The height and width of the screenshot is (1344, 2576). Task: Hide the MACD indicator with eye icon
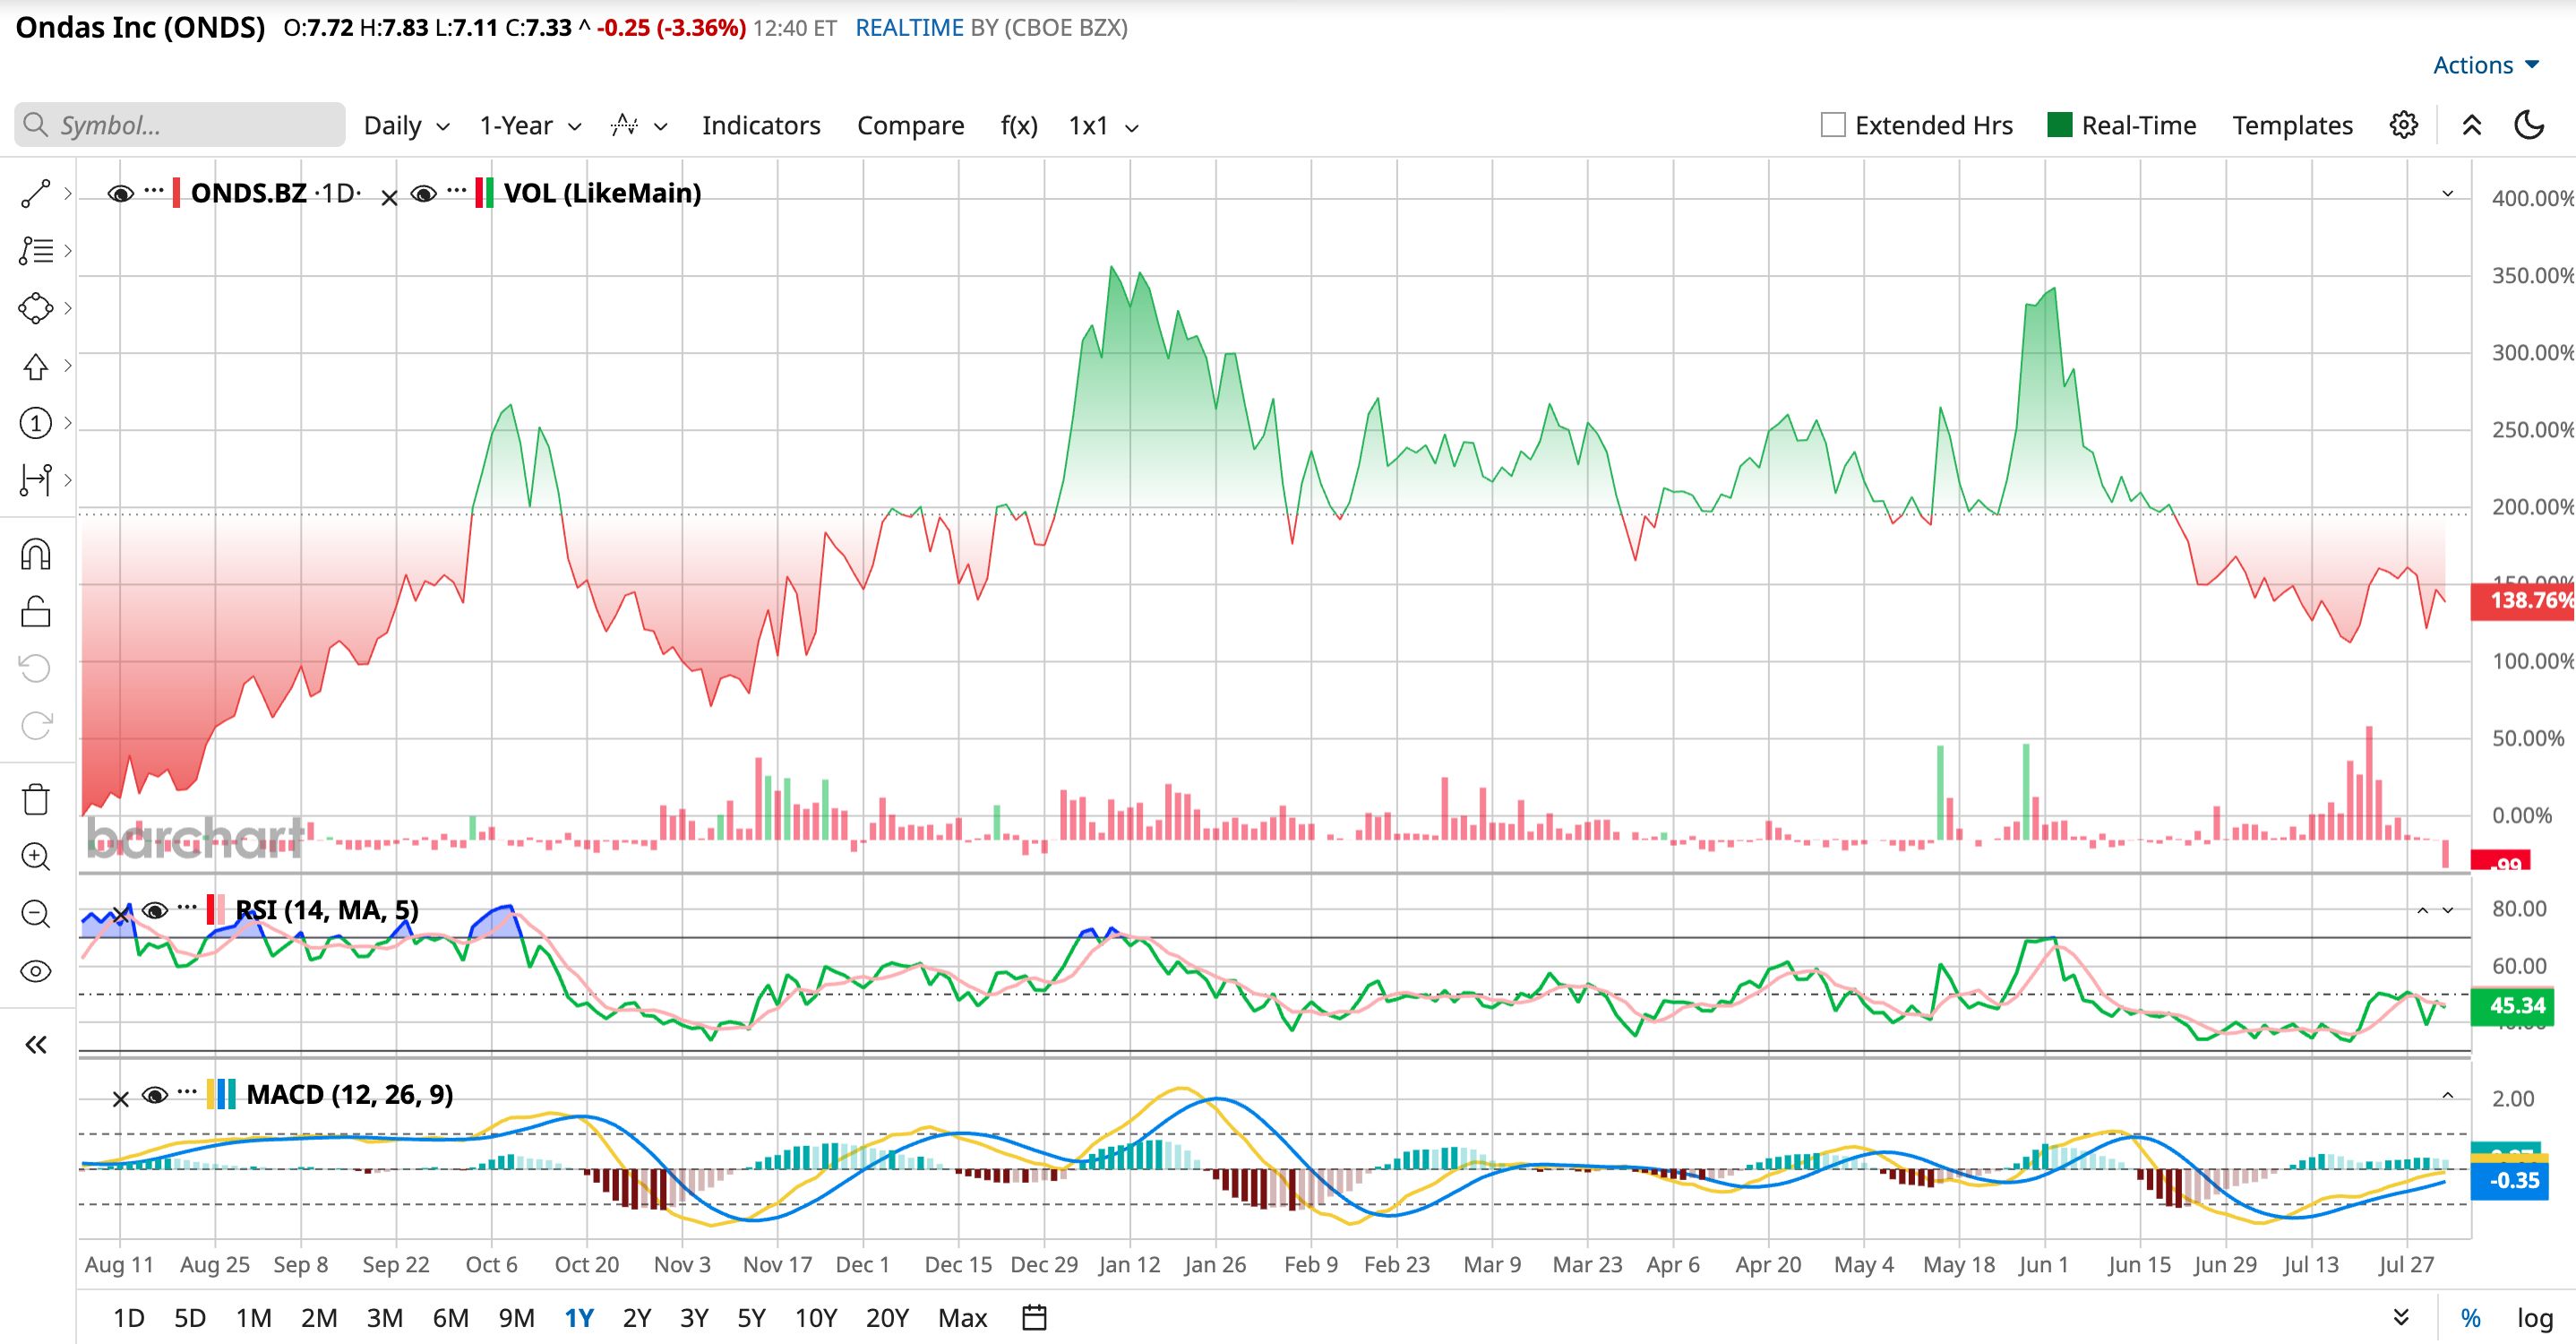point(154,1095)
